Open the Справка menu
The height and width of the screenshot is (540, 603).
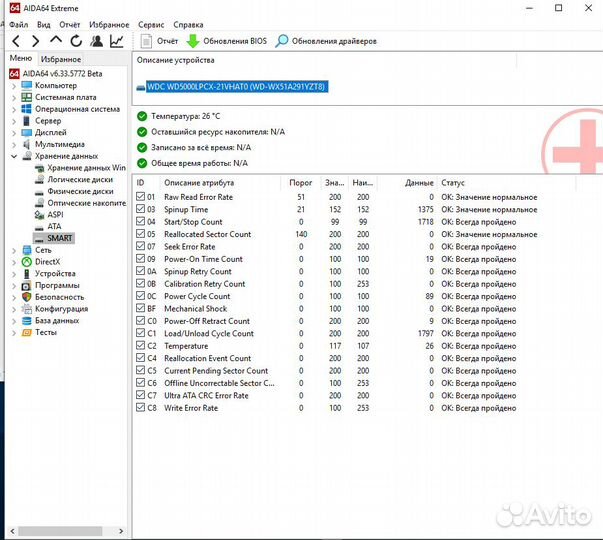(188, 25)
